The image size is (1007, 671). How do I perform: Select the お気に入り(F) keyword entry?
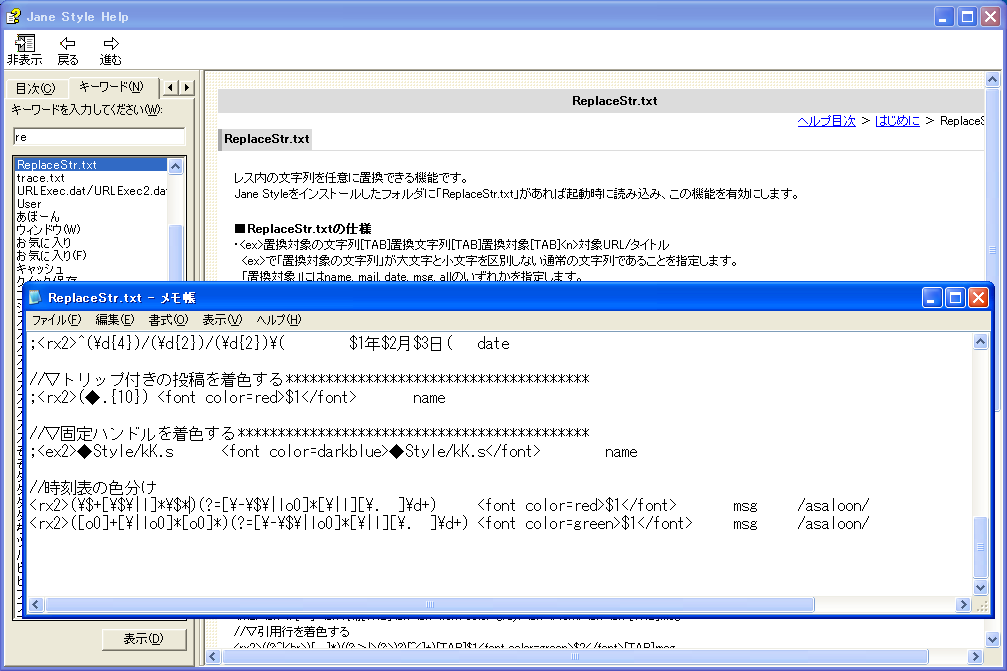(x=51, y=255)
